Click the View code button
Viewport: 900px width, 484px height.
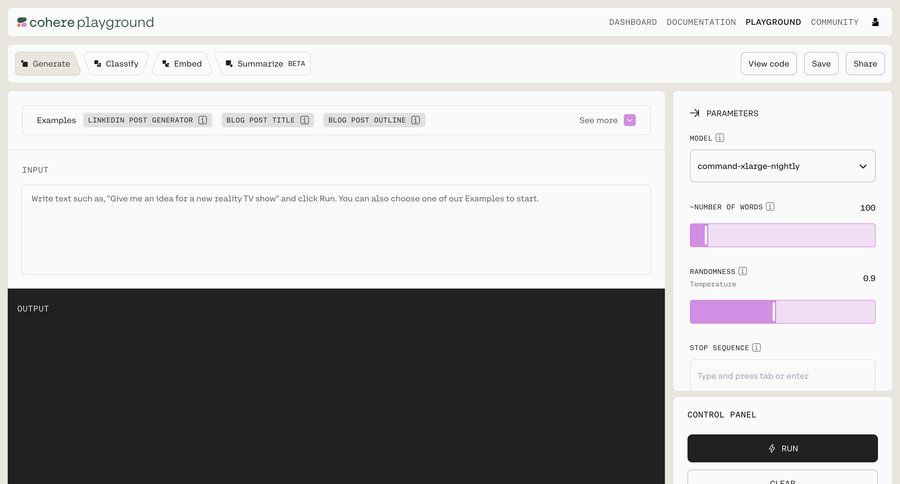pos(769,64)
